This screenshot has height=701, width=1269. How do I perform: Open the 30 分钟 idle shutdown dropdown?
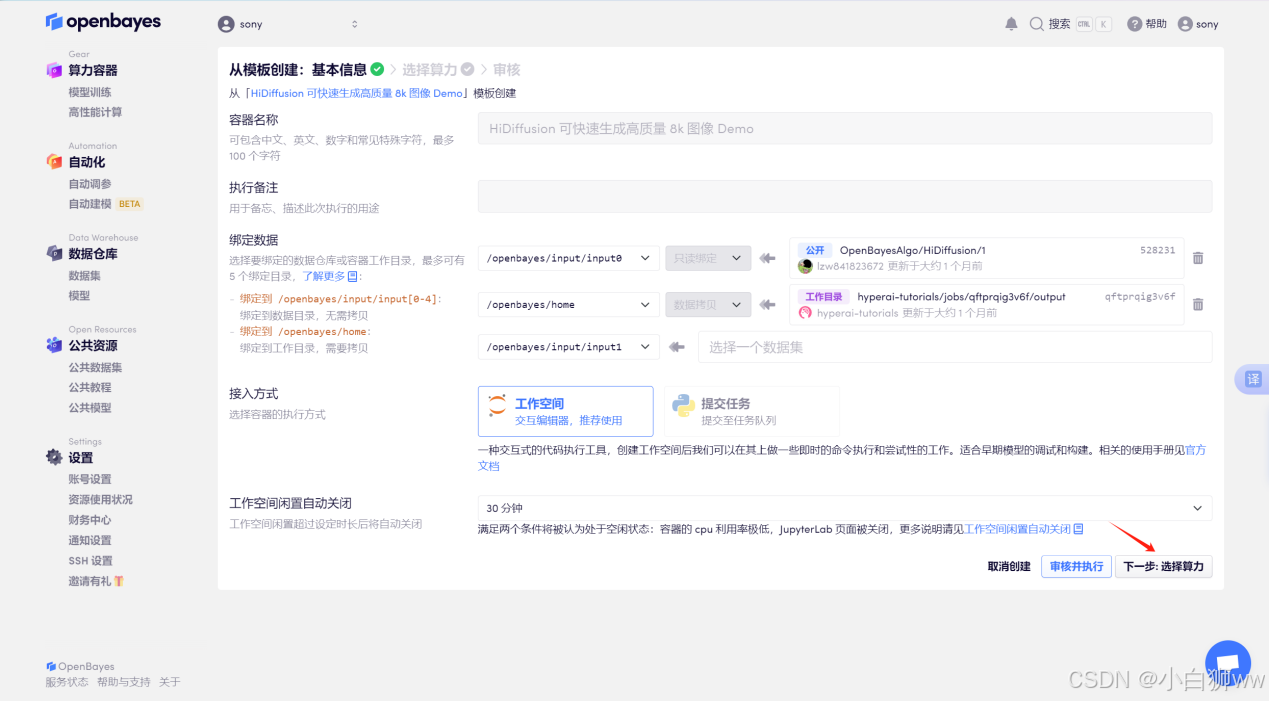click(x=845, y=508)
